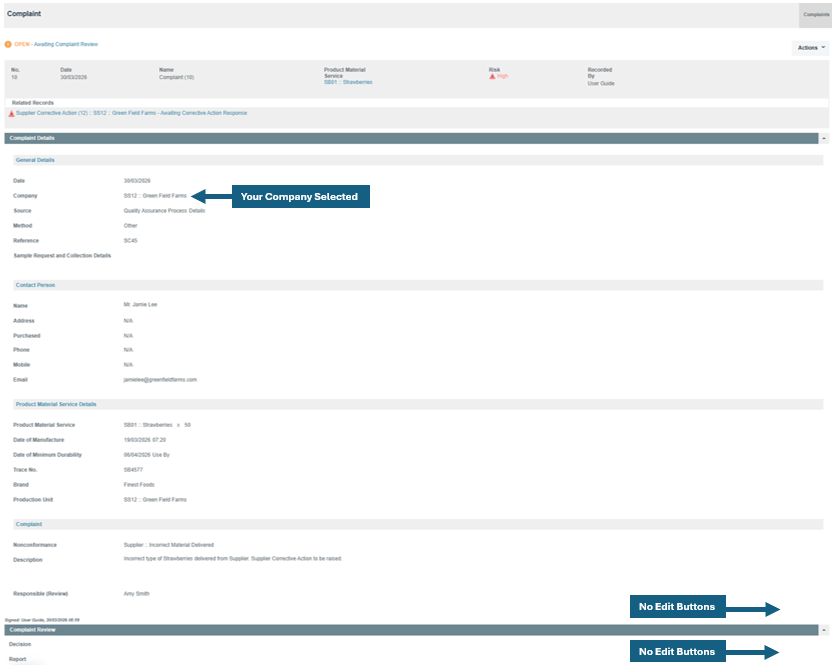Viewport: 833px width, 669px height.
Task: Click the Report label in Complaint Review
Action: [17, 659]
